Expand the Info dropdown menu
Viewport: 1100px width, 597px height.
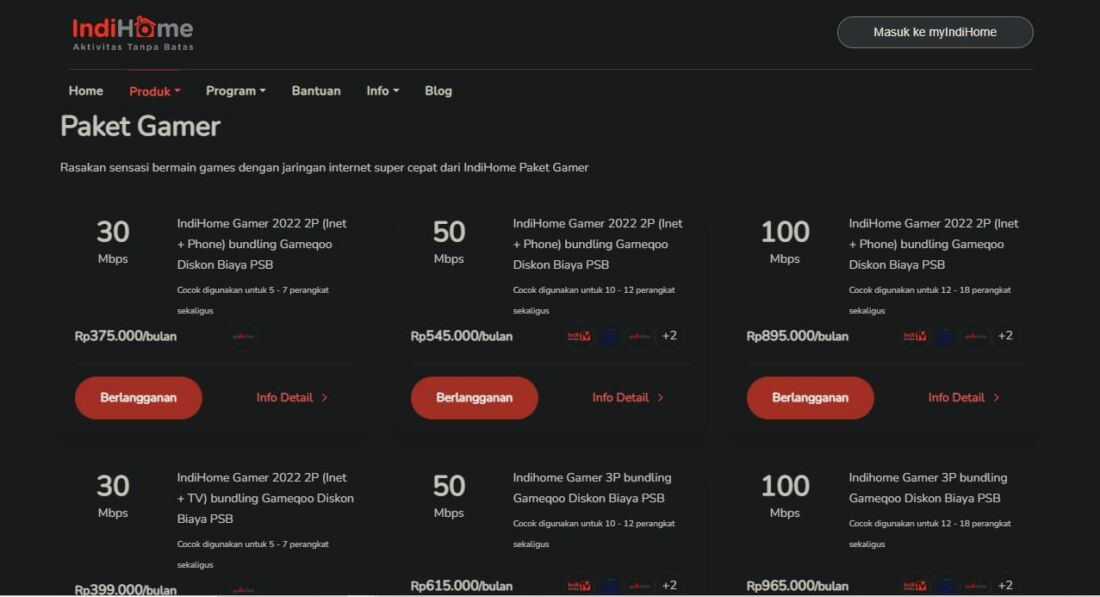pyautogui.click(x=382, y=91)
